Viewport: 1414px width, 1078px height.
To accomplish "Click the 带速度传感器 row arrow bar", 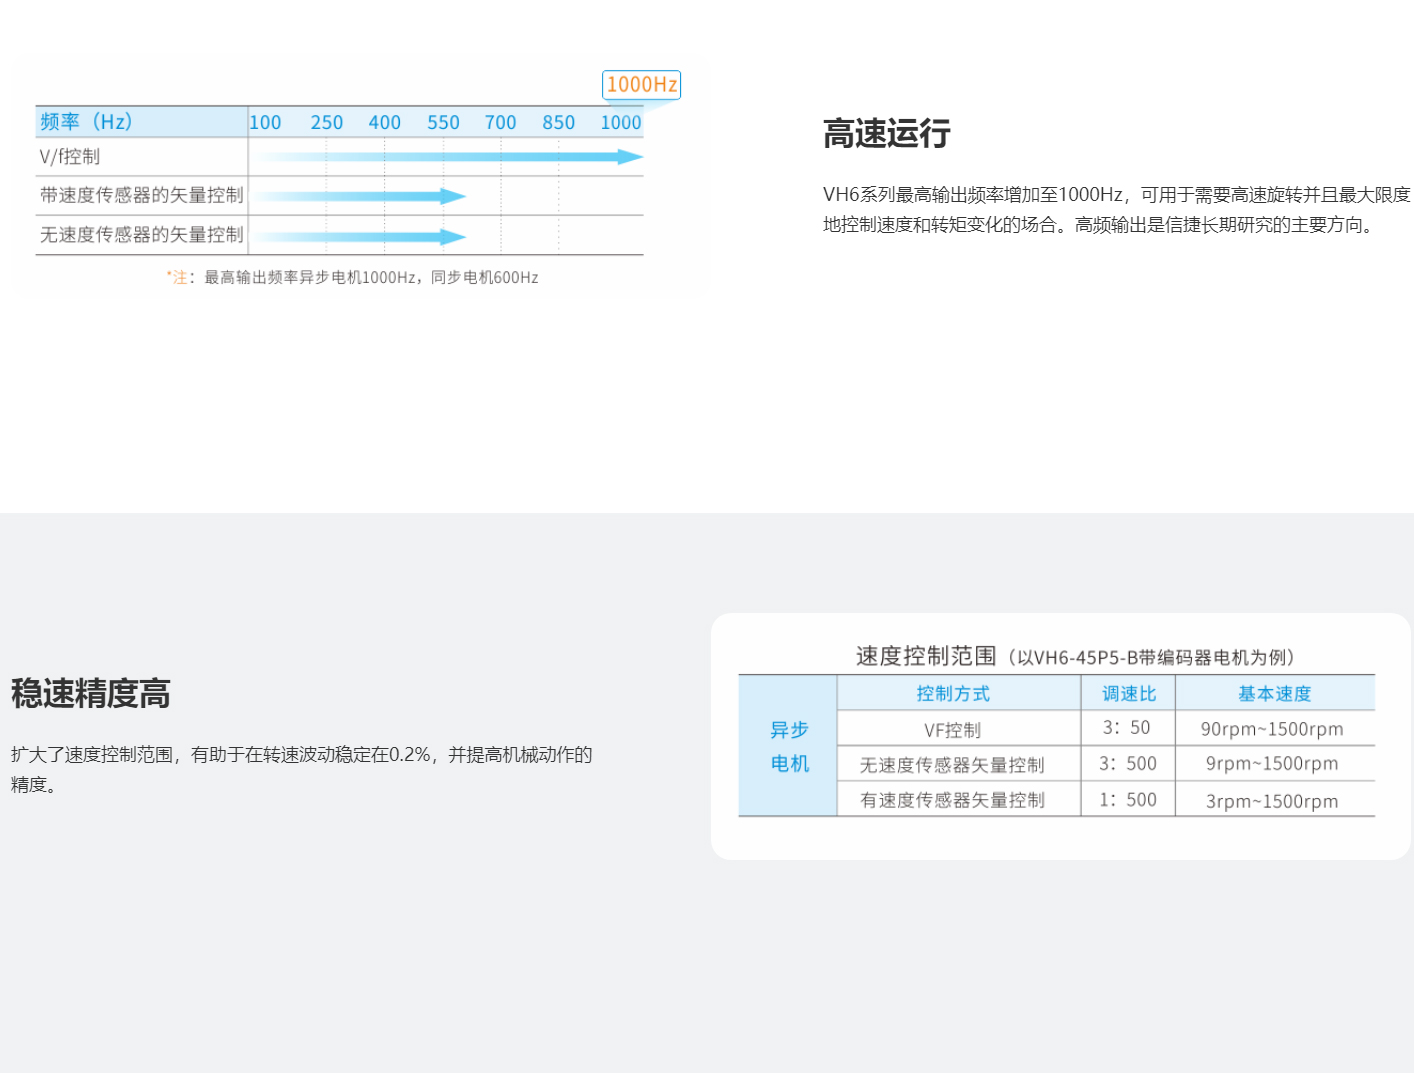I will [x=360, y=196].
